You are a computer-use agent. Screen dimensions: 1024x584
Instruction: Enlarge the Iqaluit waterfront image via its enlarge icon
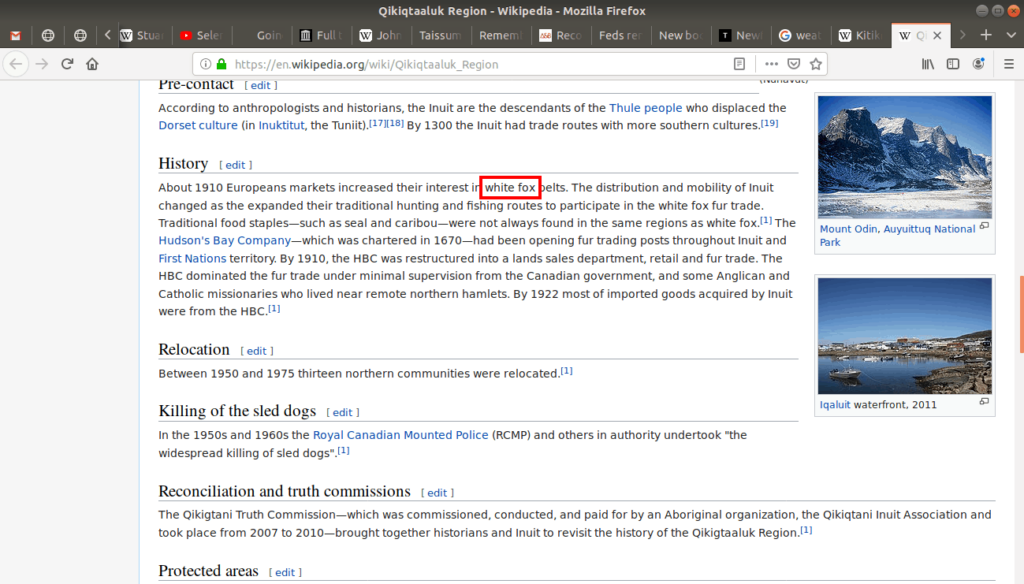(984, 402)
